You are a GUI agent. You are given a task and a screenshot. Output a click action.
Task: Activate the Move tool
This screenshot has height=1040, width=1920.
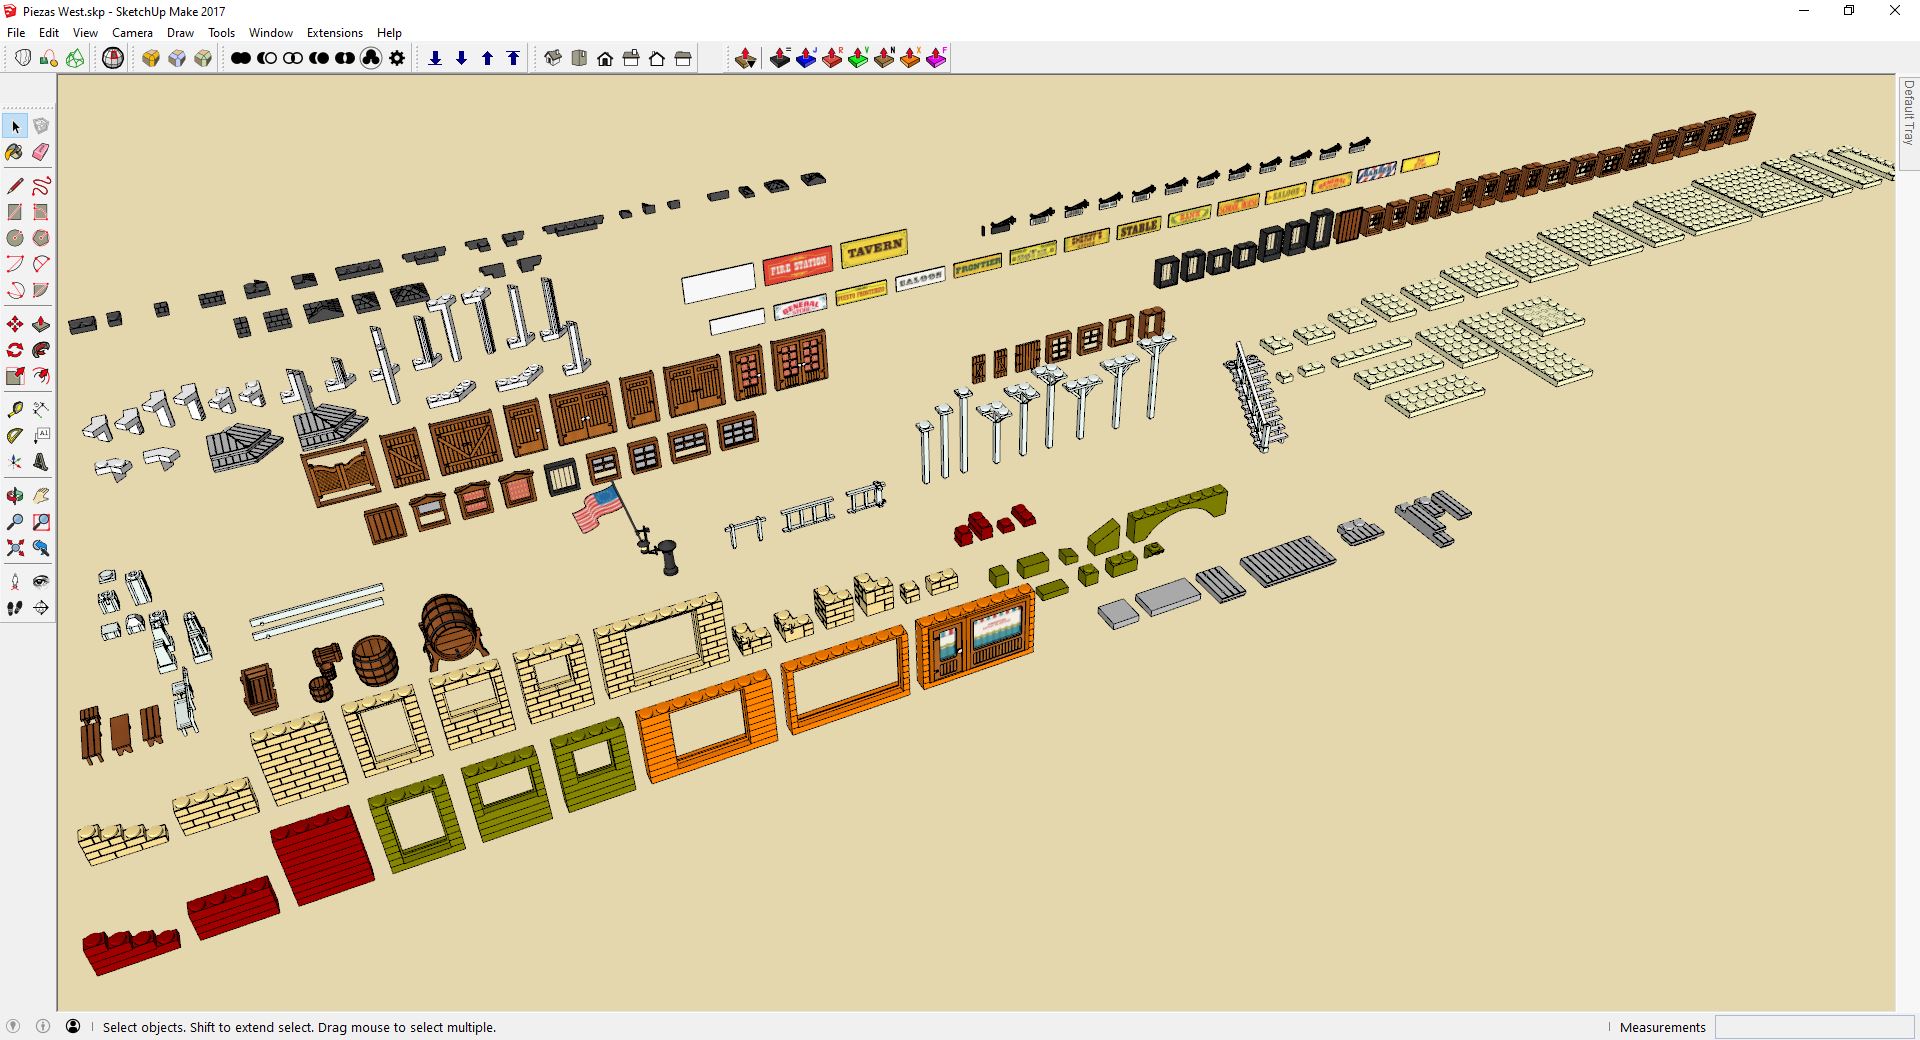[15, 324]
